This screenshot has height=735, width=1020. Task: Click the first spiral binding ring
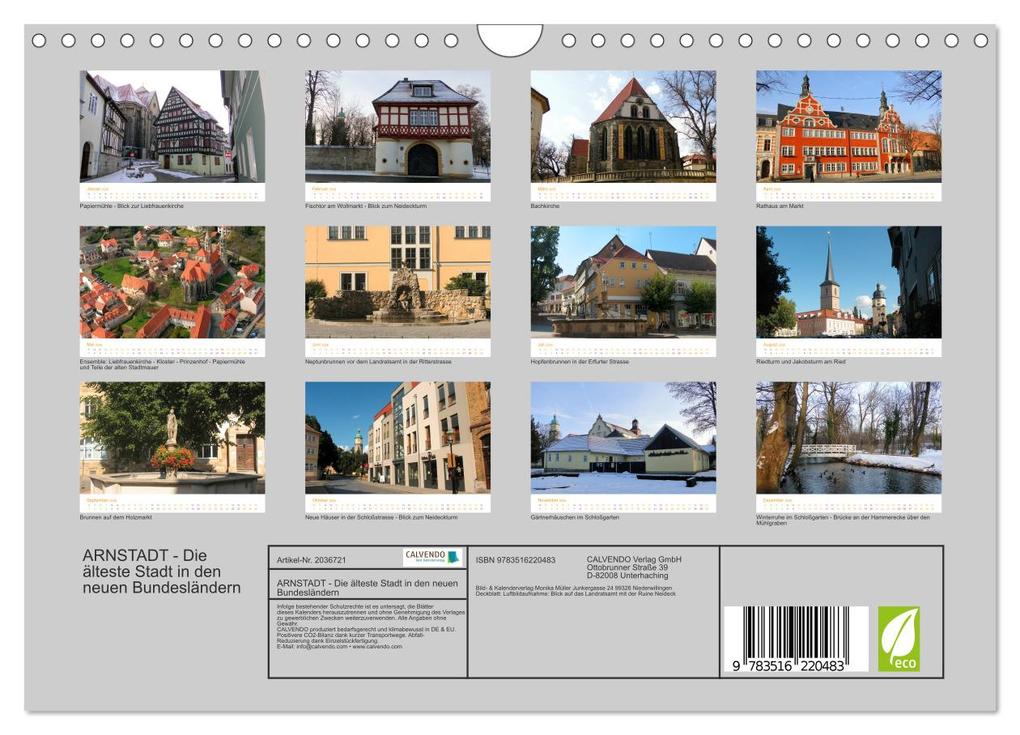[38, 38]
